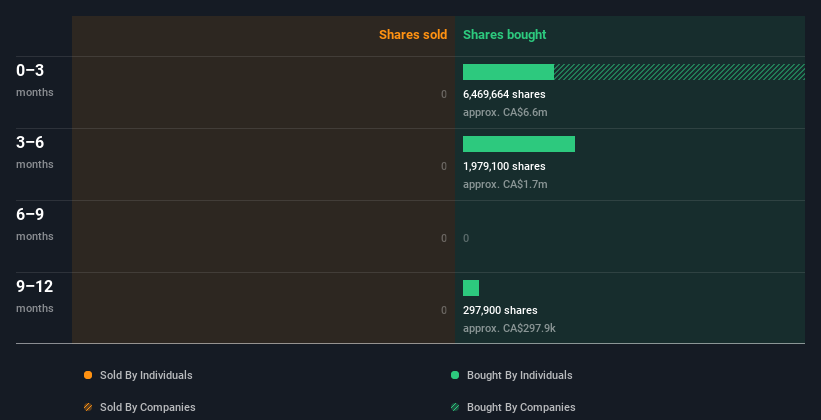Viewport: 821px width, 420px height.
Task: Select the Sold By Individuals legend label
Action: pos(146,375)
